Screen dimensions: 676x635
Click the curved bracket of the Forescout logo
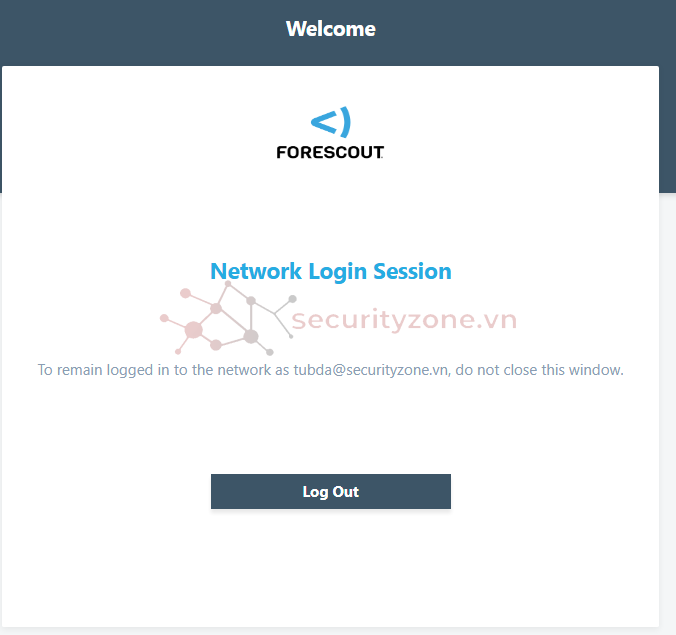(x=346, y=122)
